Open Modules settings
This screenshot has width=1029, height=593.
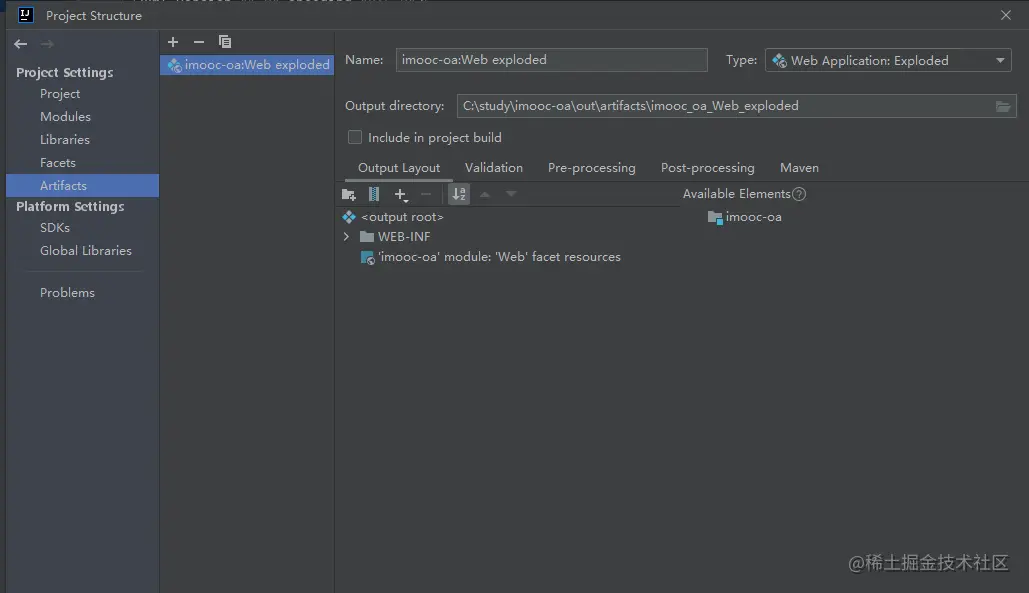(x=65, y=117)
